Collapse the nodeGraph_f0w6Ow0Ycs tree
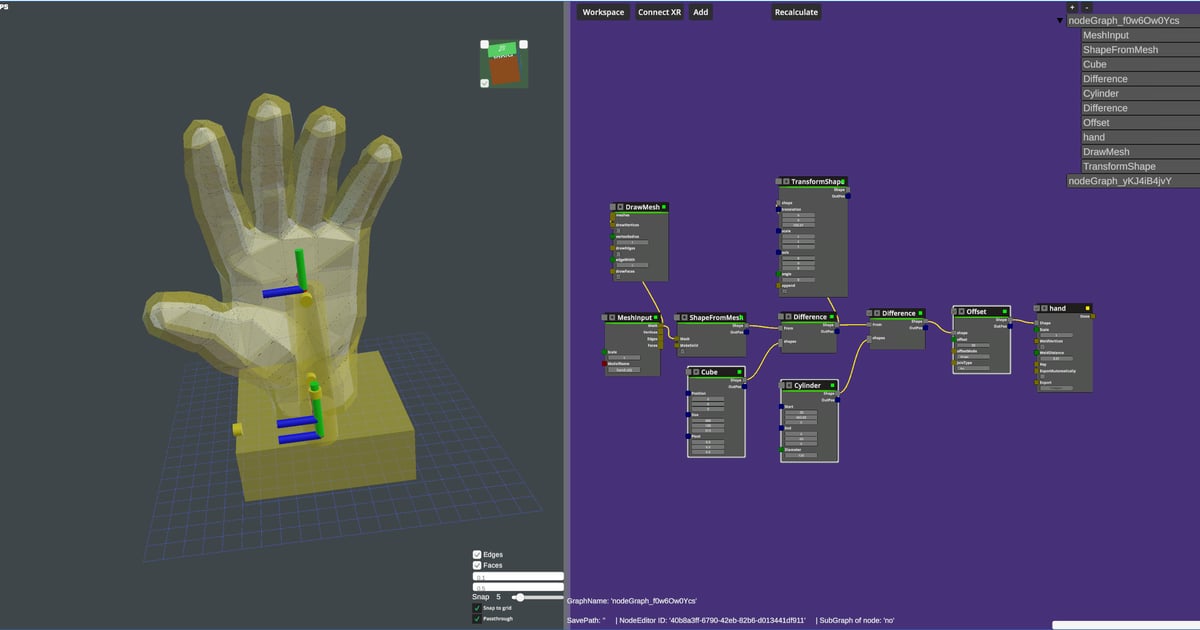The image size is (1200, 630). 1059,18
